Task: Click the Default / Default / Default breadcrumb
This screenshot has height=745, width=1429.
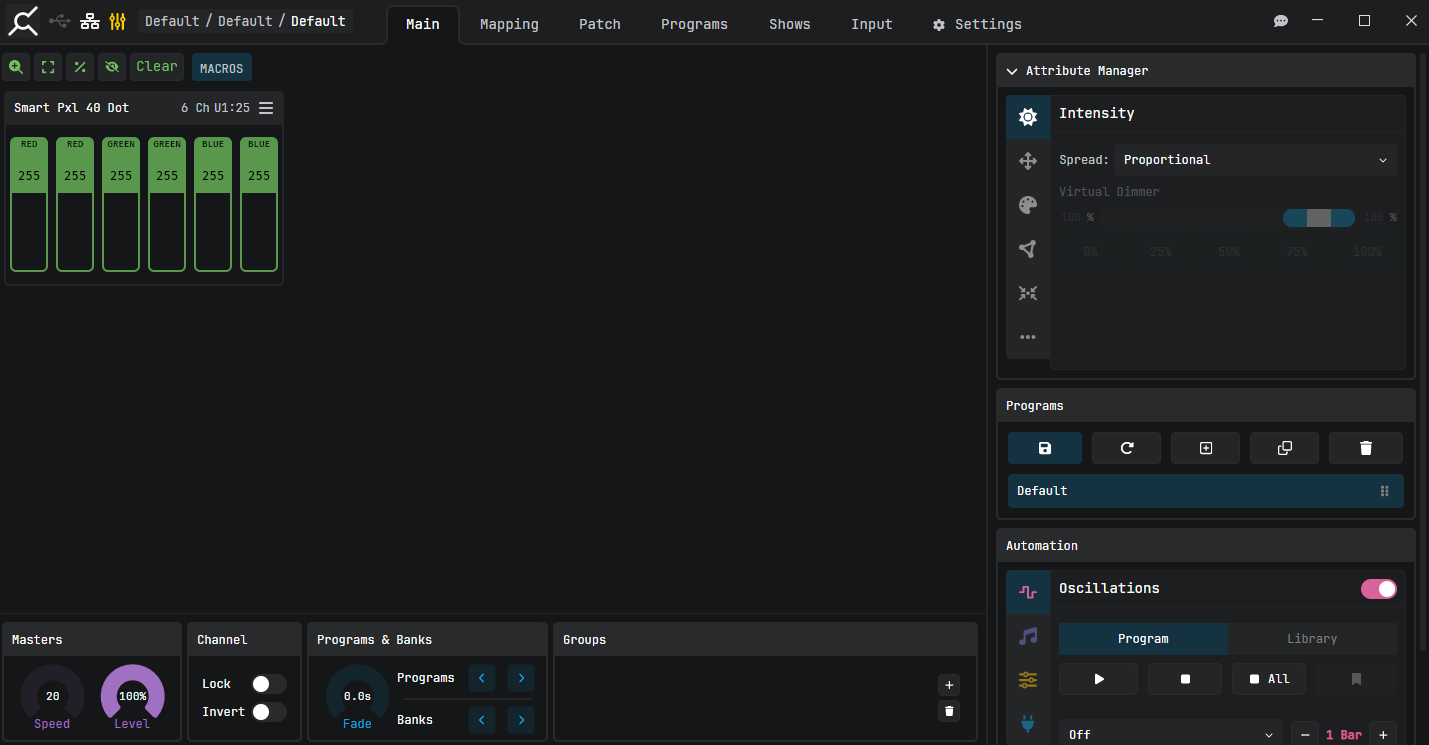Action: (x=245, y=21)
